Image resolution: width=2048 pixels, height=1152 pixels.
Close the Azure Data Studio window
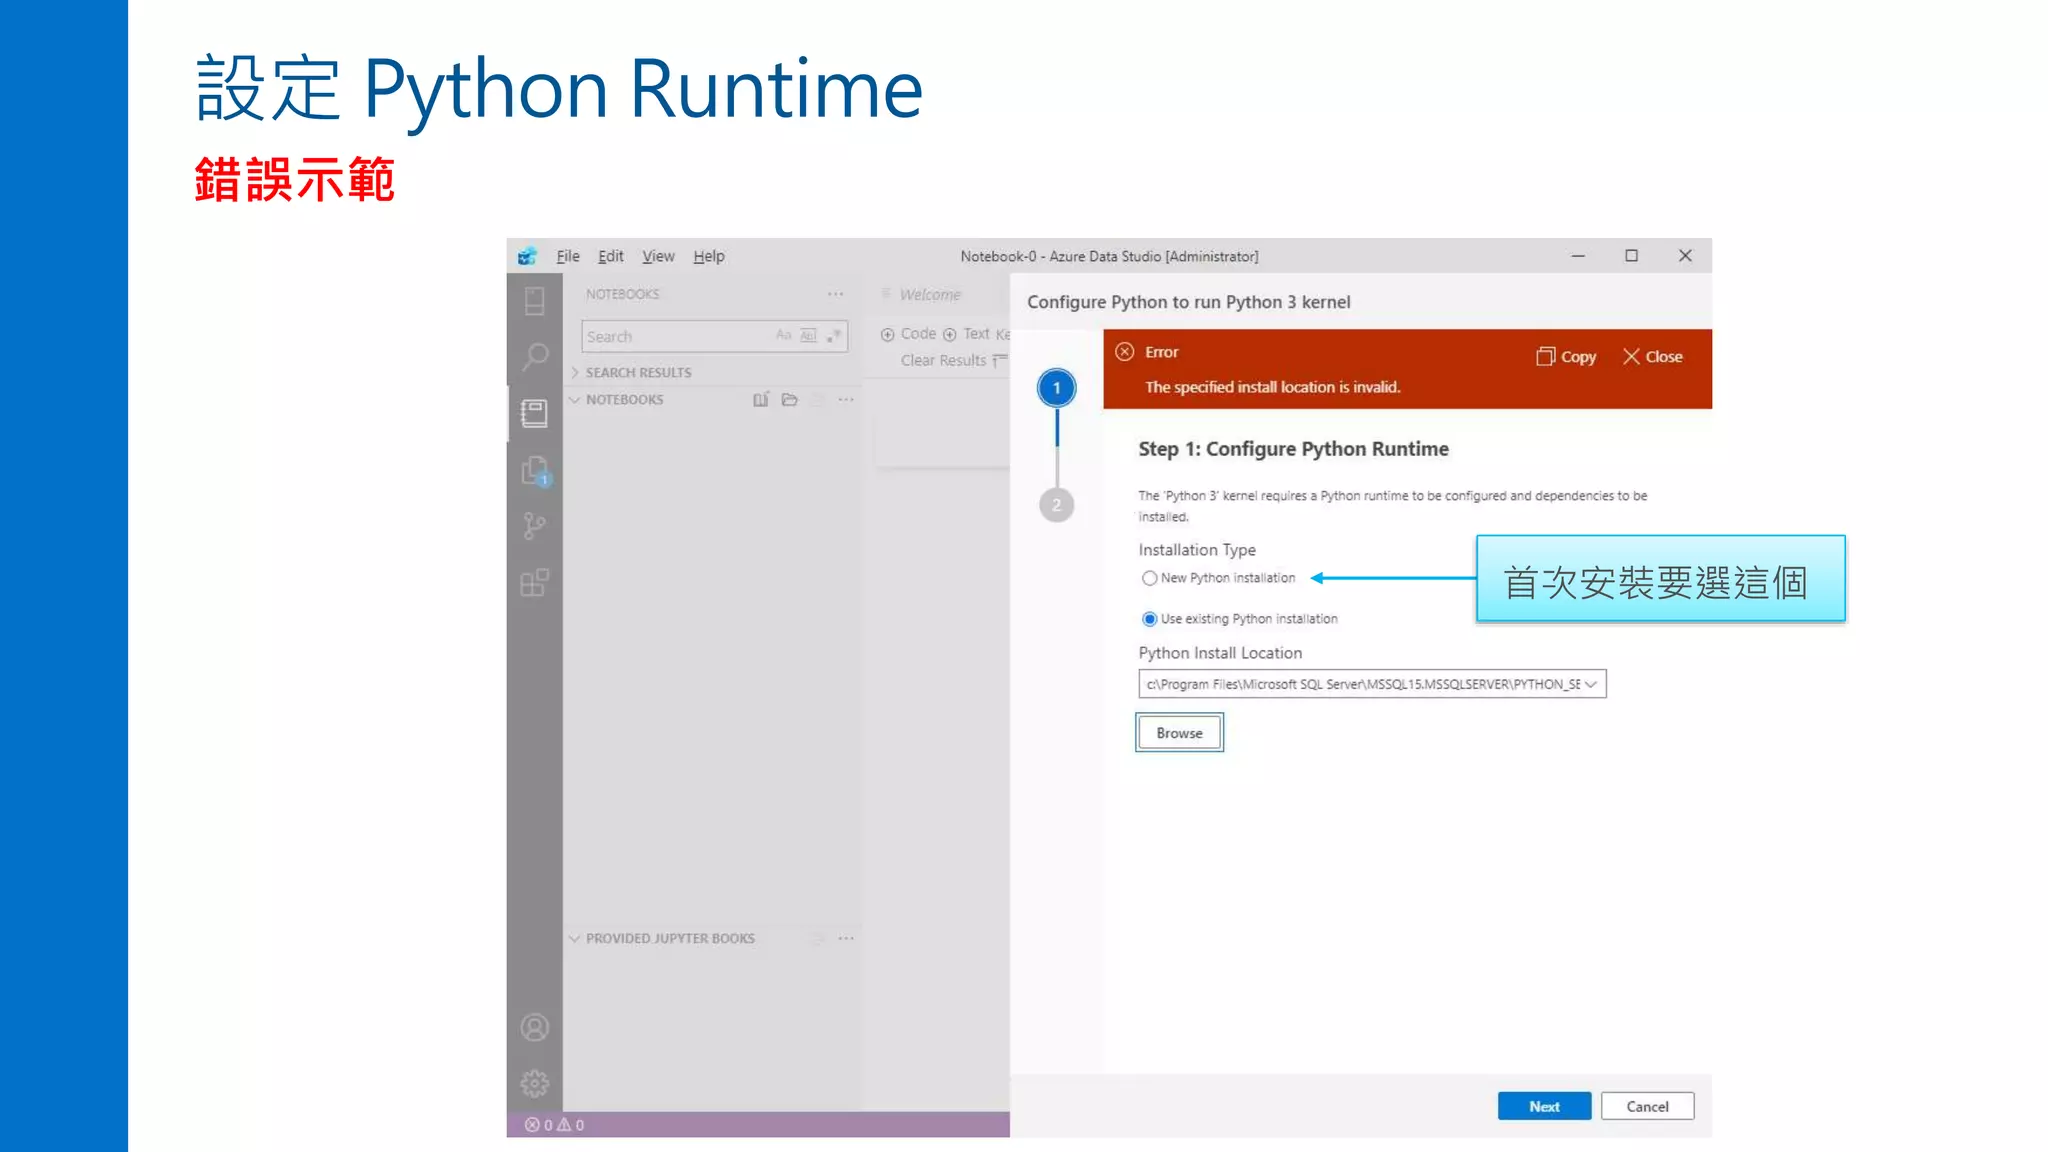pyautogui.click(x=1685, y=256)
